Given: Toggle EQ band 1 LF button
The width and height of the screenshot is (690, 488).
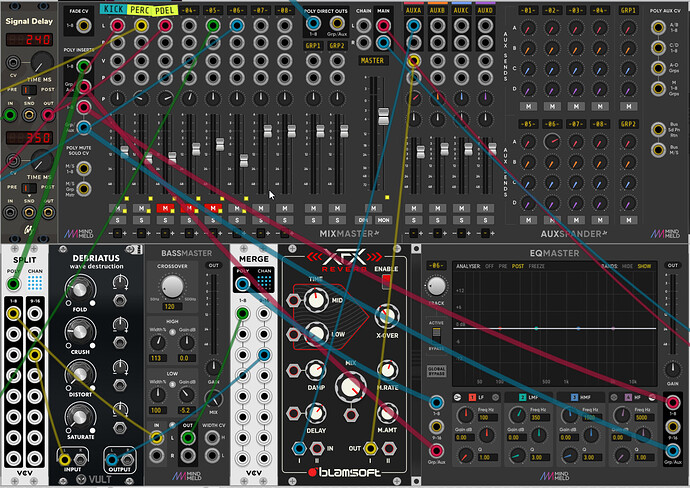Looking at the screenshot, I should tap(472, 397).
